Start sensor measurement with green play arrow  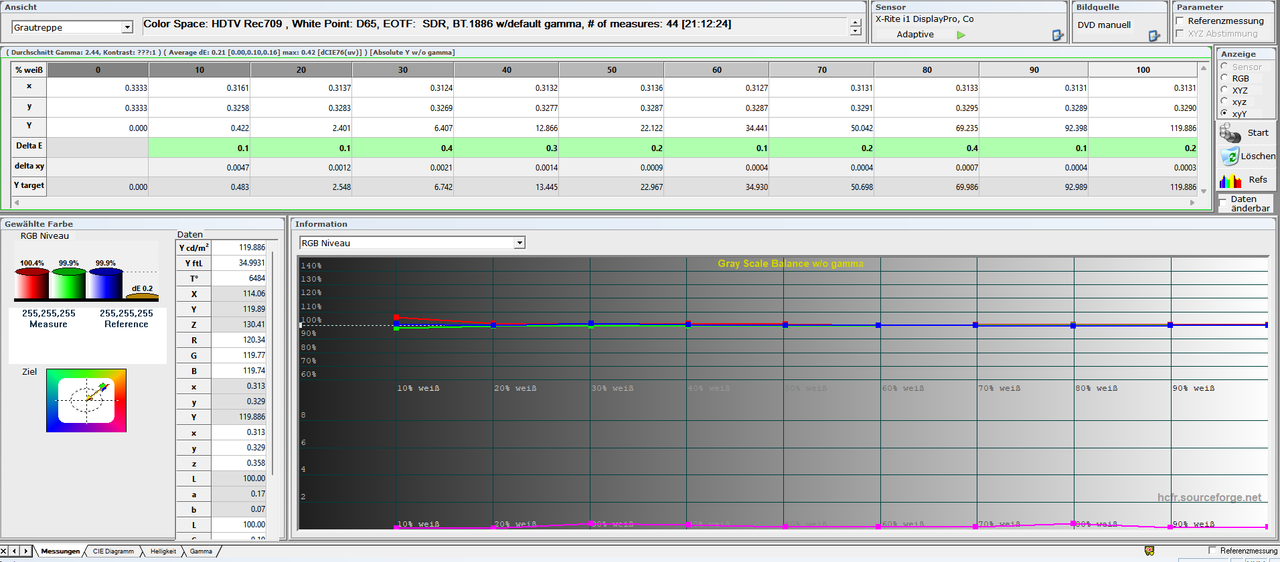(x=961, y=35)
